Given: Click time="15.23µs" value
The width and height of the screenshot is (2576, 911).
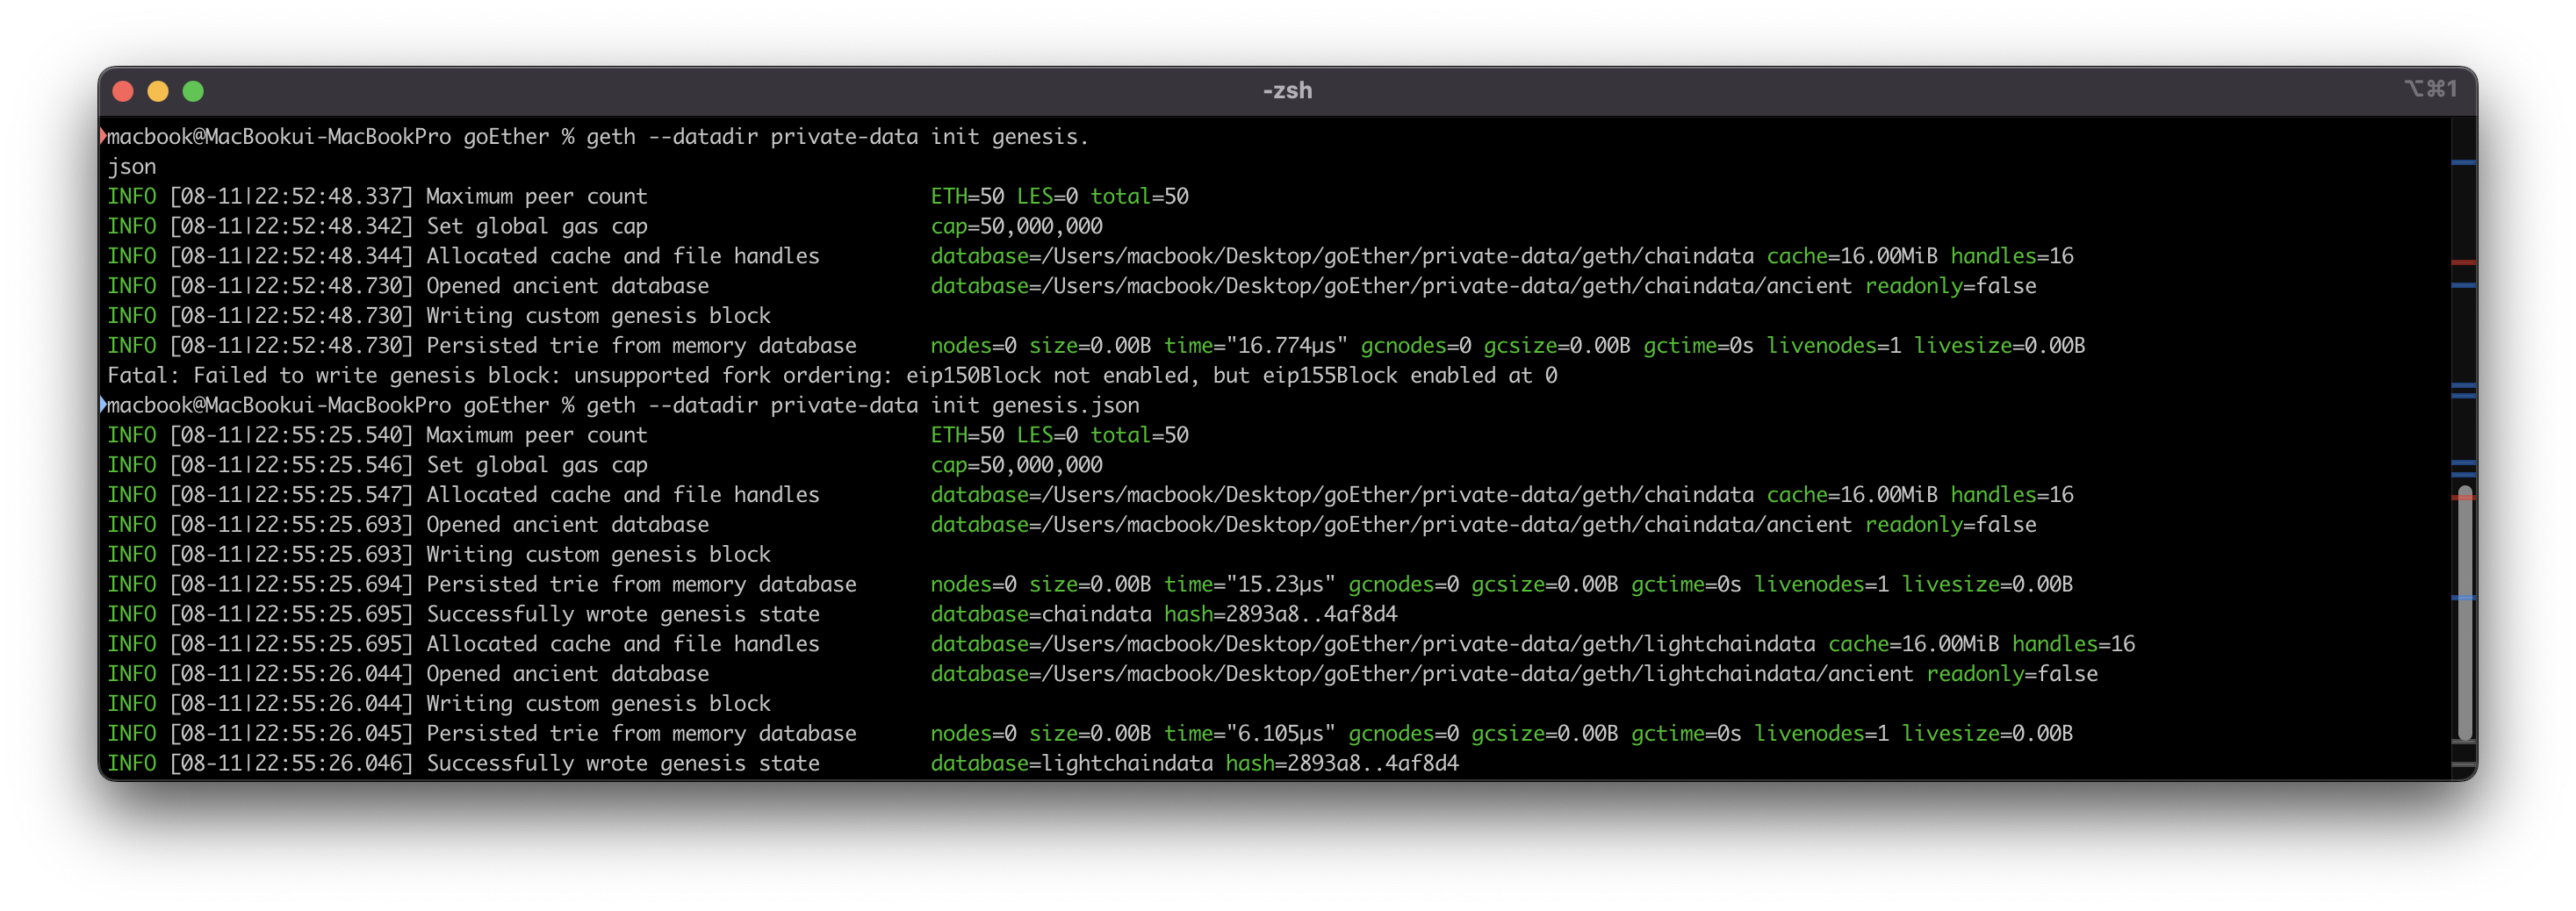Looking at the screenshot, I should tap(1249, 584).
